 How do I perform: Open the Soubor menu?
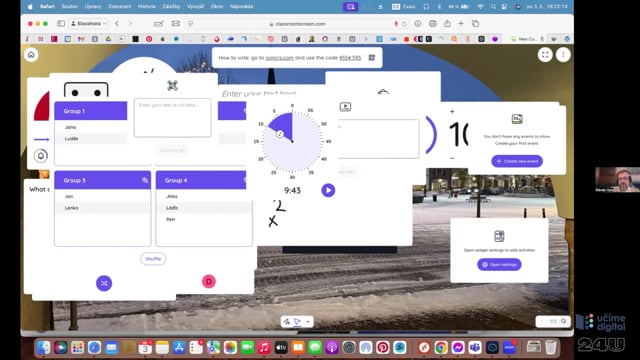pyautogui.click(x=69, y=7)
